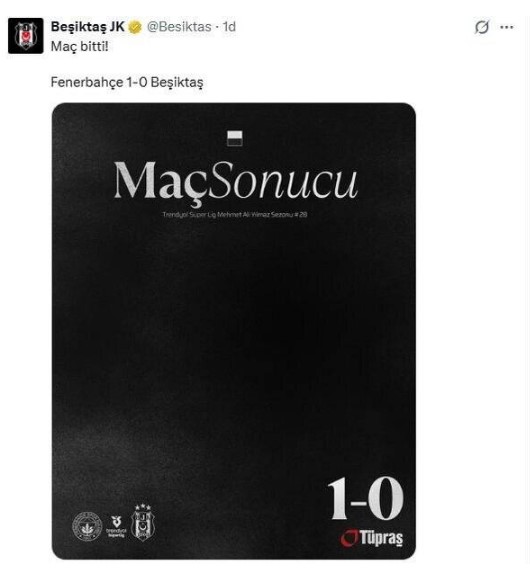530x576 pixels.
Task: Click the 'Maç bitti!' tweet text
Action: [x=80, y=47]
